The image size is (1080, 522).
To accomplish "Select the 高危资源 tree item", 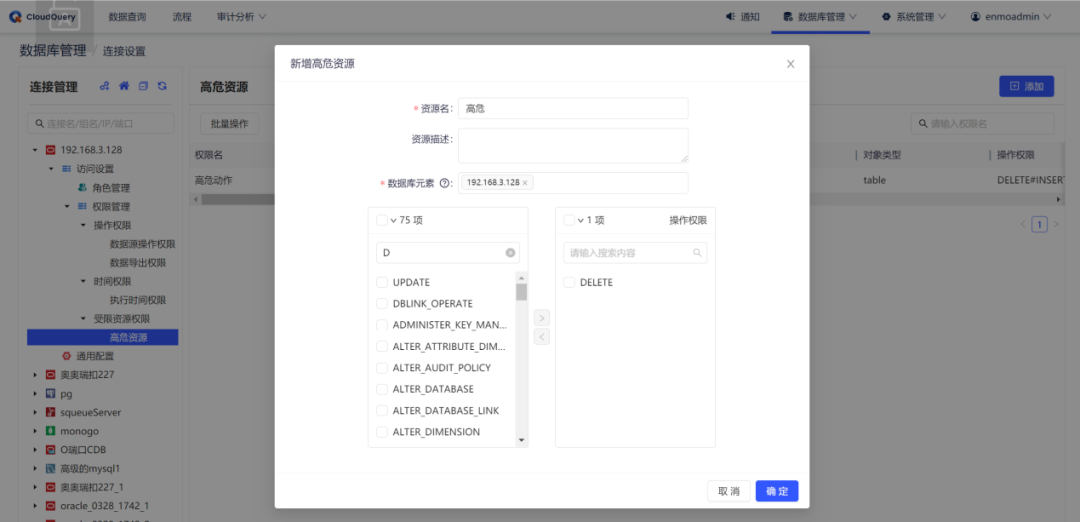I will tap(103, 337).
